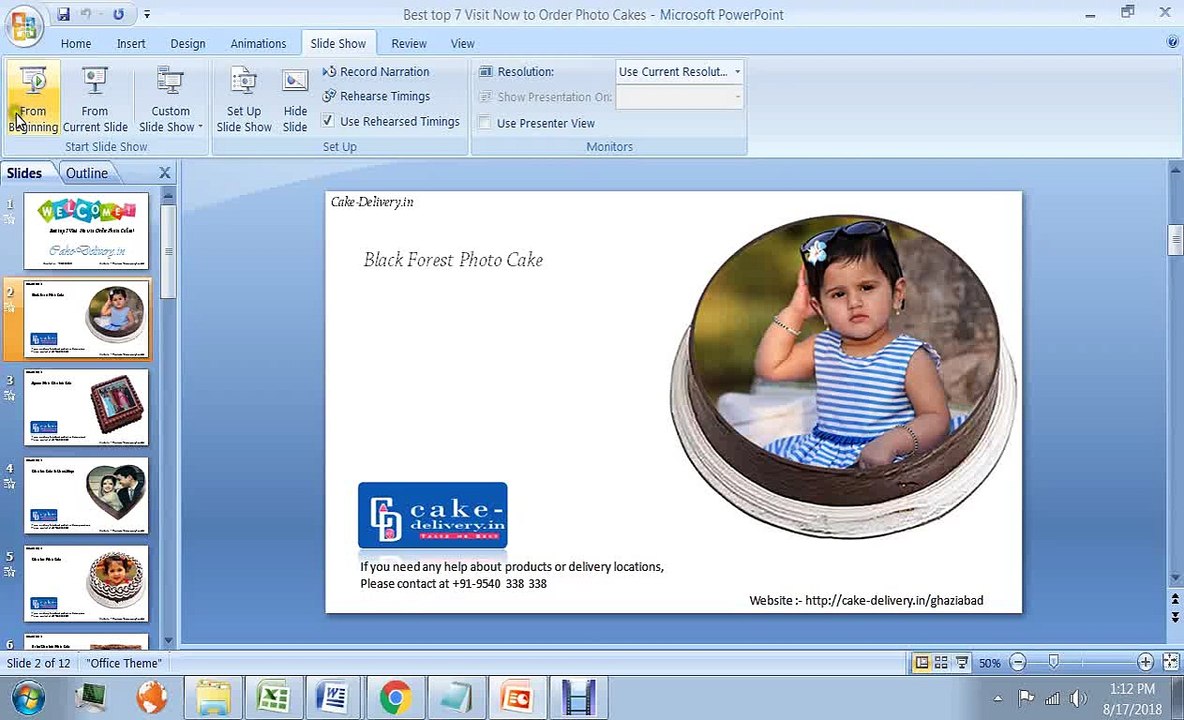This screenshot has height=720, width=1184.
Task: Click the 50% zoom level
Action: pos(989,663)
